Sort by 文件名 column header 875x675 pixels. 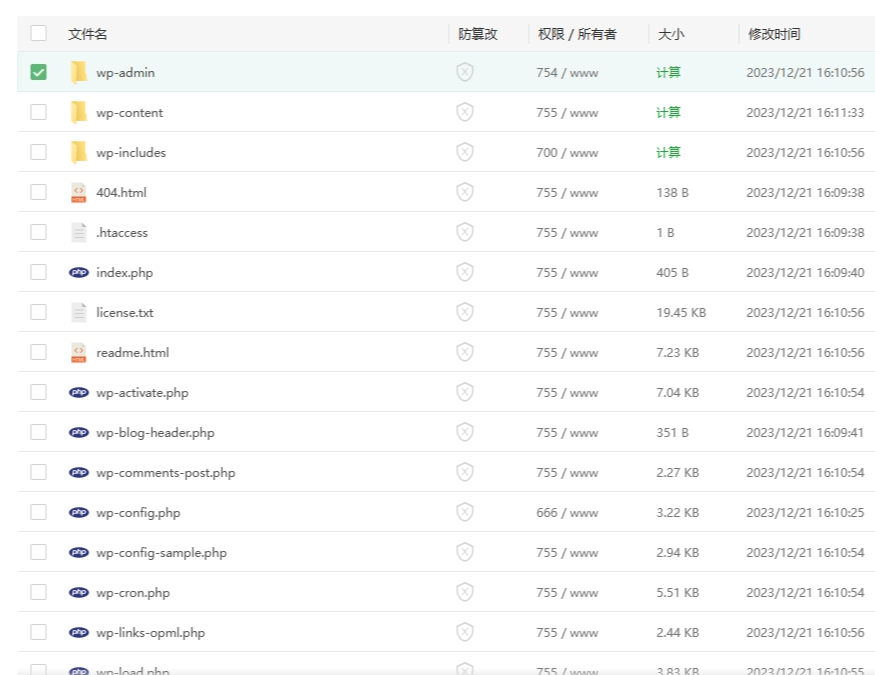88,34
